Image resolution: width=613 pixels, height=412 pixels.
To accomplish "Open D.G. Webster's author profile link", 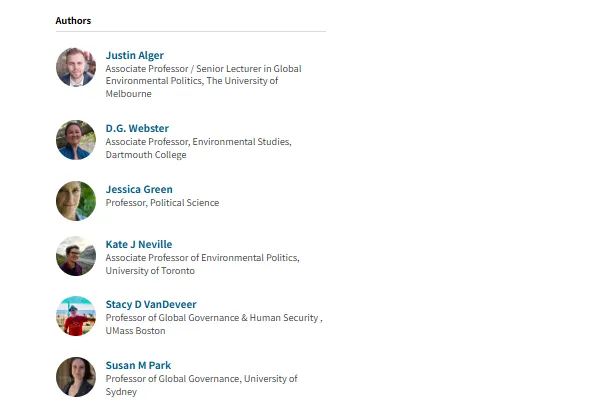I will pos(137,128).
